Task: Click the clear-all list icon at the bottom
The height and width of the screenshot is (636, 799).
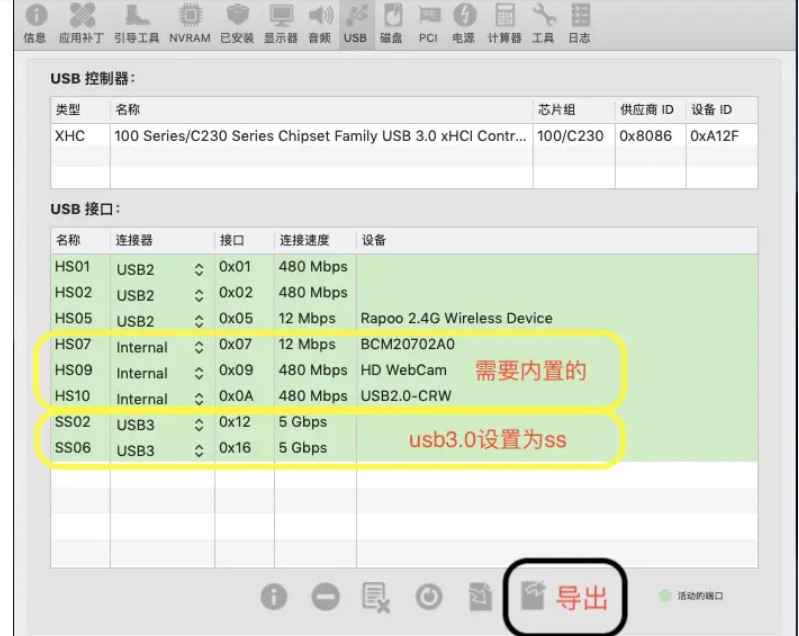Action: (376, 597)
